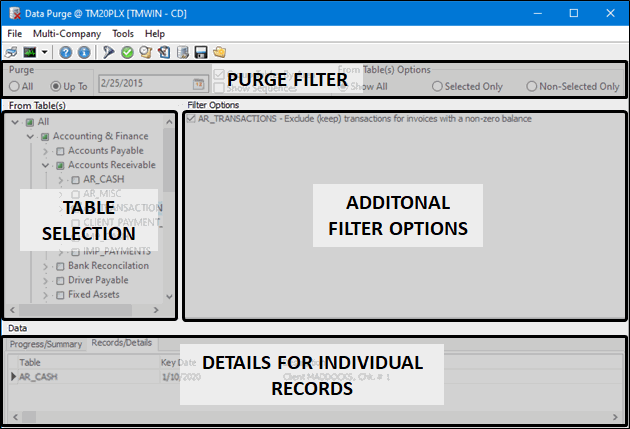Screen dimensions: 630x429
Task: Open the Tools menu
Action: click(123, 34)
